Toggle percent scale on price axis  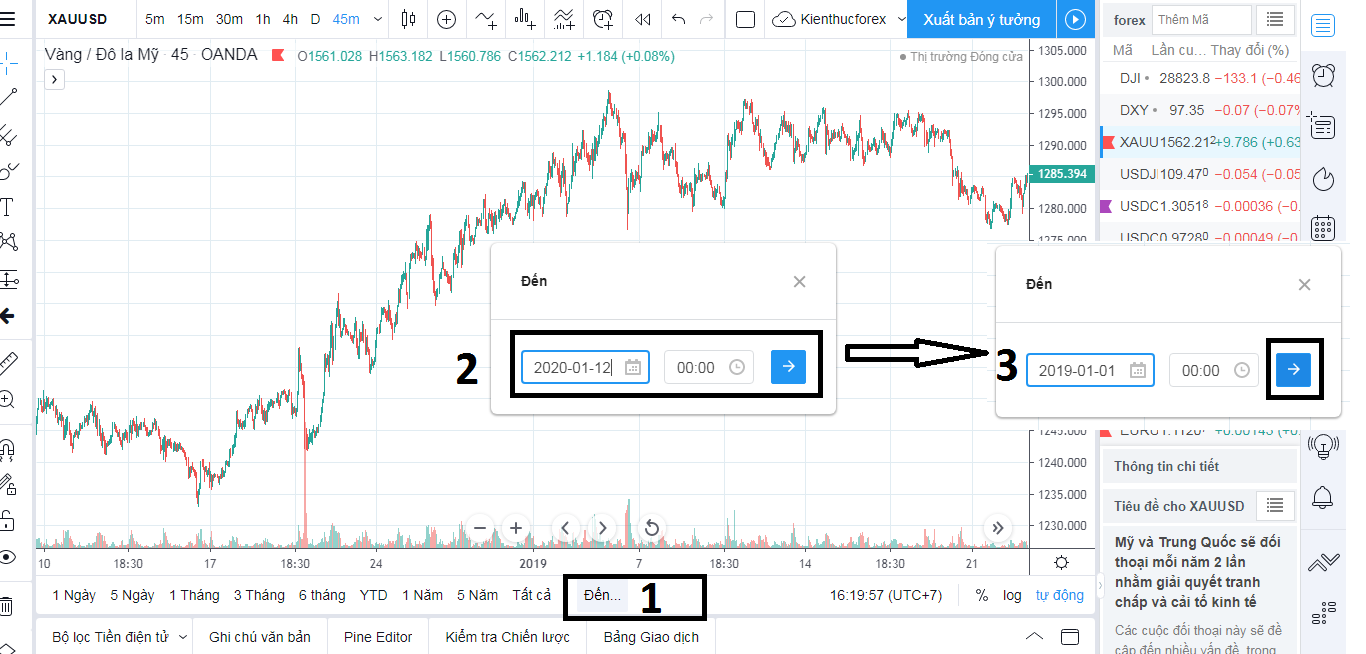(x=982, y=595)
